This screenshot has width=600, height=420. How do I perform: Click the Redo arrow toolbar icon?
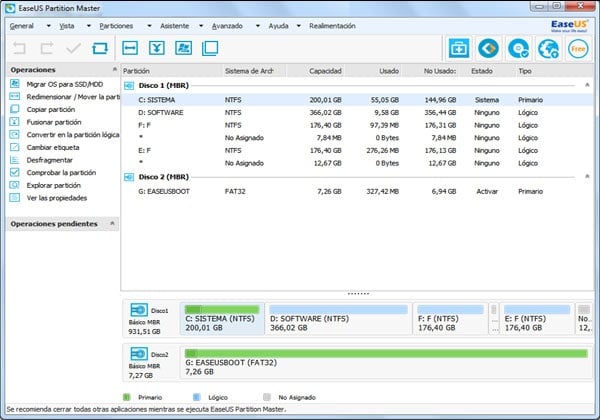point(47,48)
